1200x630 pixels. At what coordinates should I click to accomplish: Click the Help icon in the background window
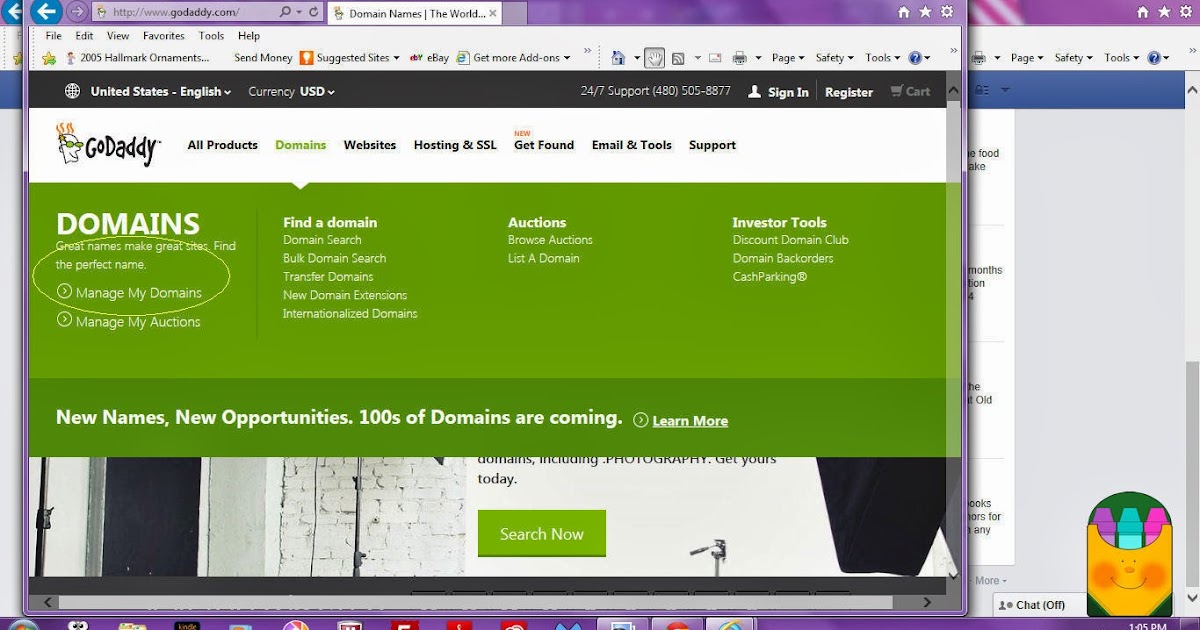click(1153, 58)
